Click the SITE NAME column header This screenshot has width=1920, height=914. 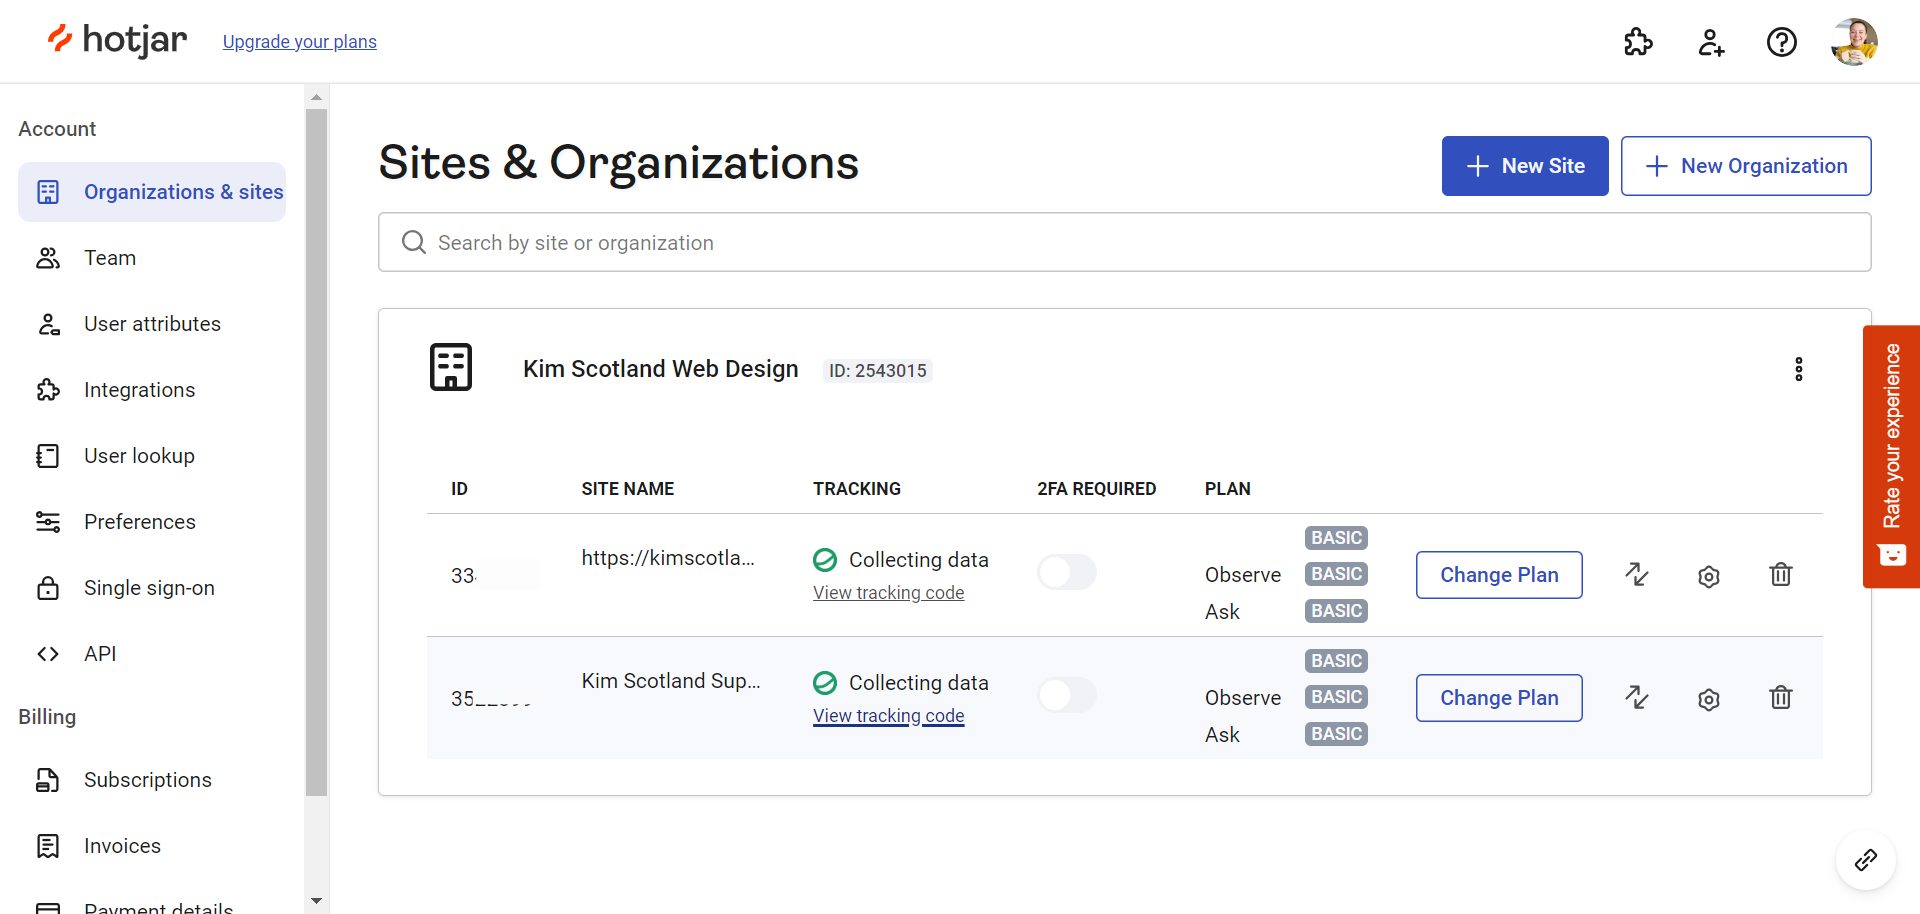point(628,489)
